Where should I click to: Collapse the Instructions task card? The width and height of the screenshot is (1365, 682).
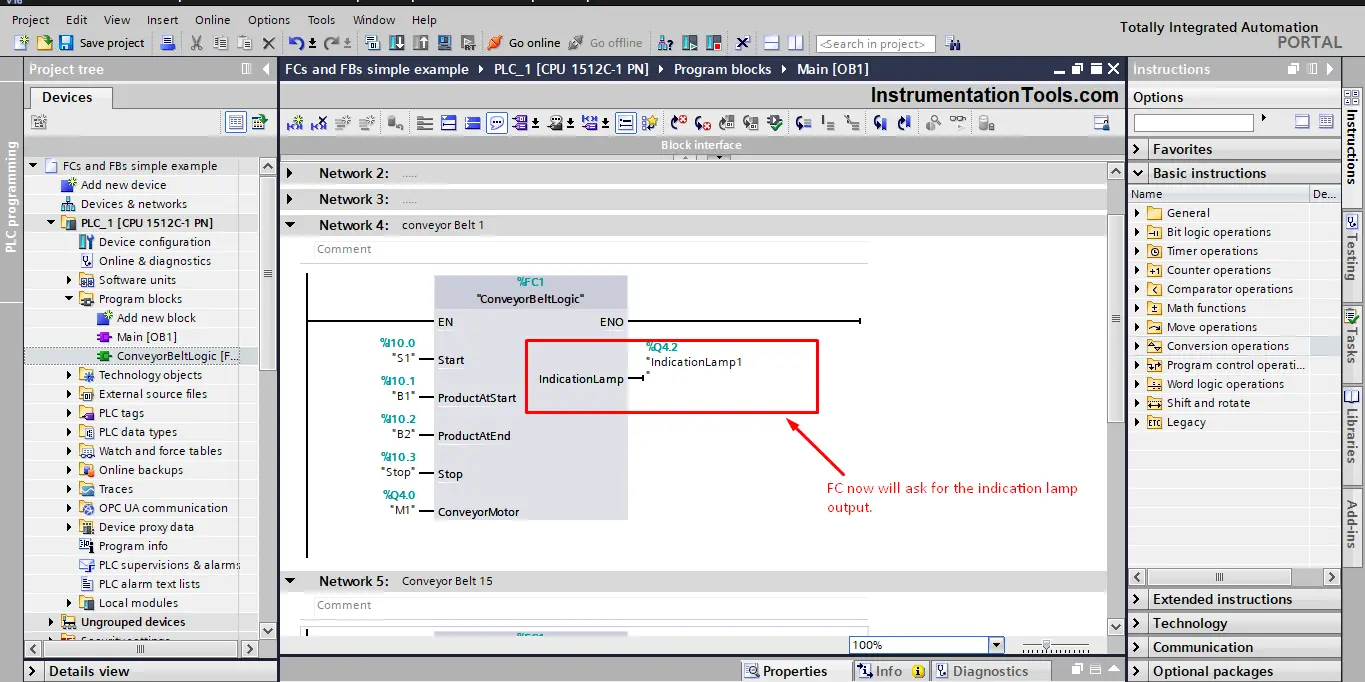[x=1329, y=69]
